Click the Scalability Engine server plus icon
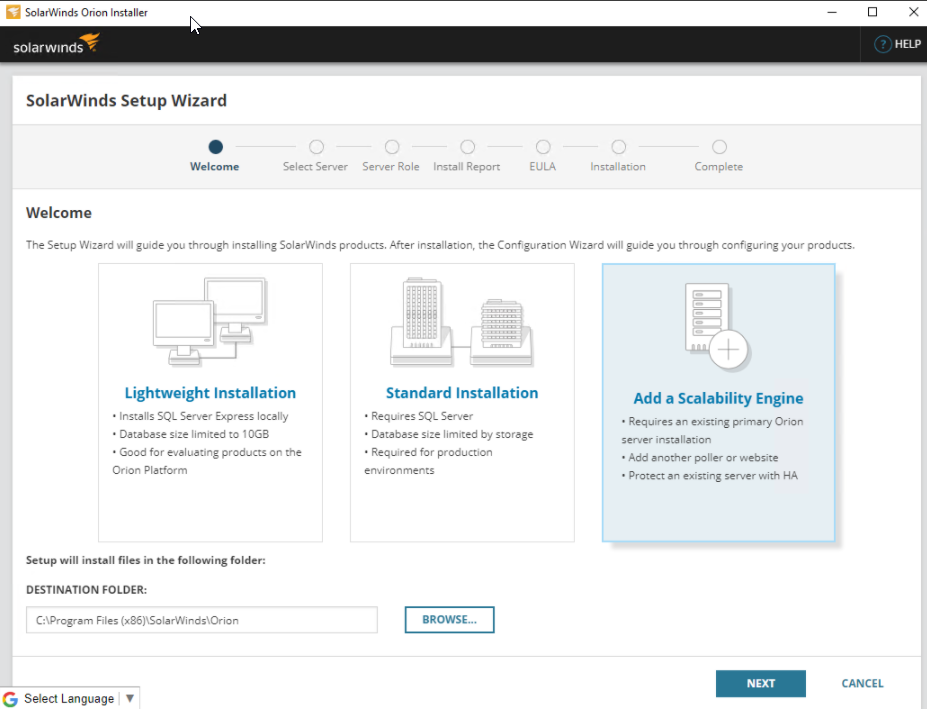Screen dimensions: 927x709 [x=717, y=326]
